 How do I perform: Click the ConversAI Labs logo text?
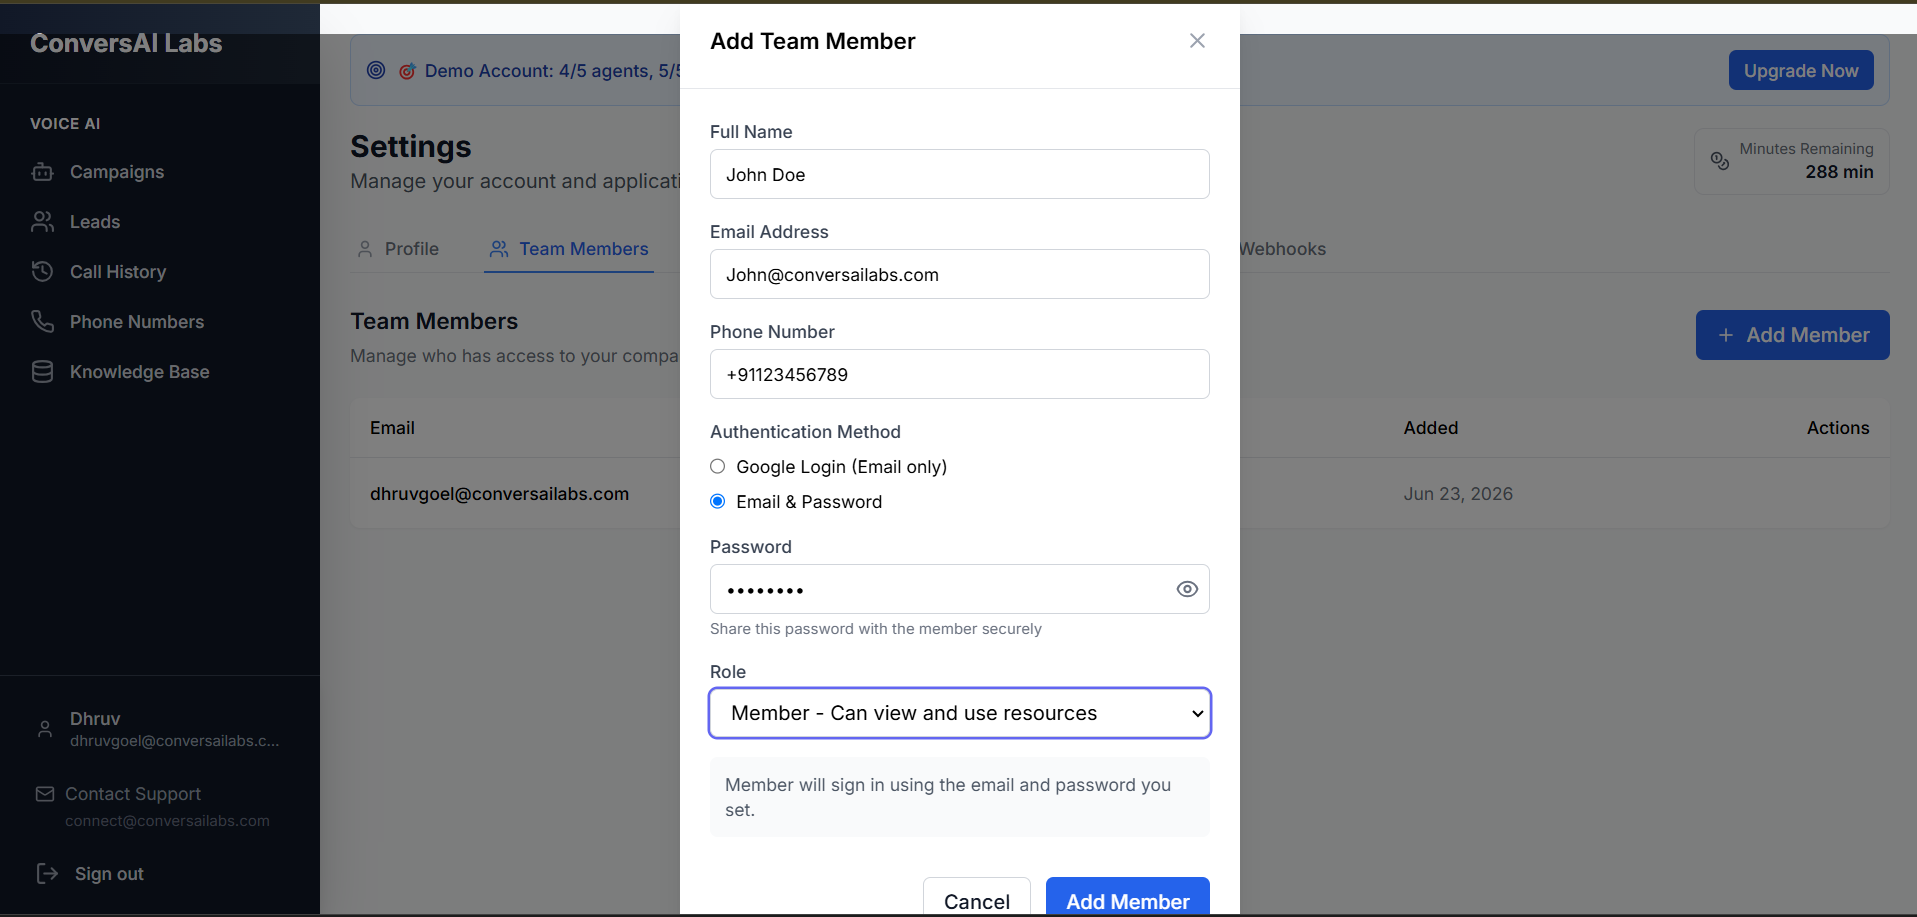pos(126,43)
